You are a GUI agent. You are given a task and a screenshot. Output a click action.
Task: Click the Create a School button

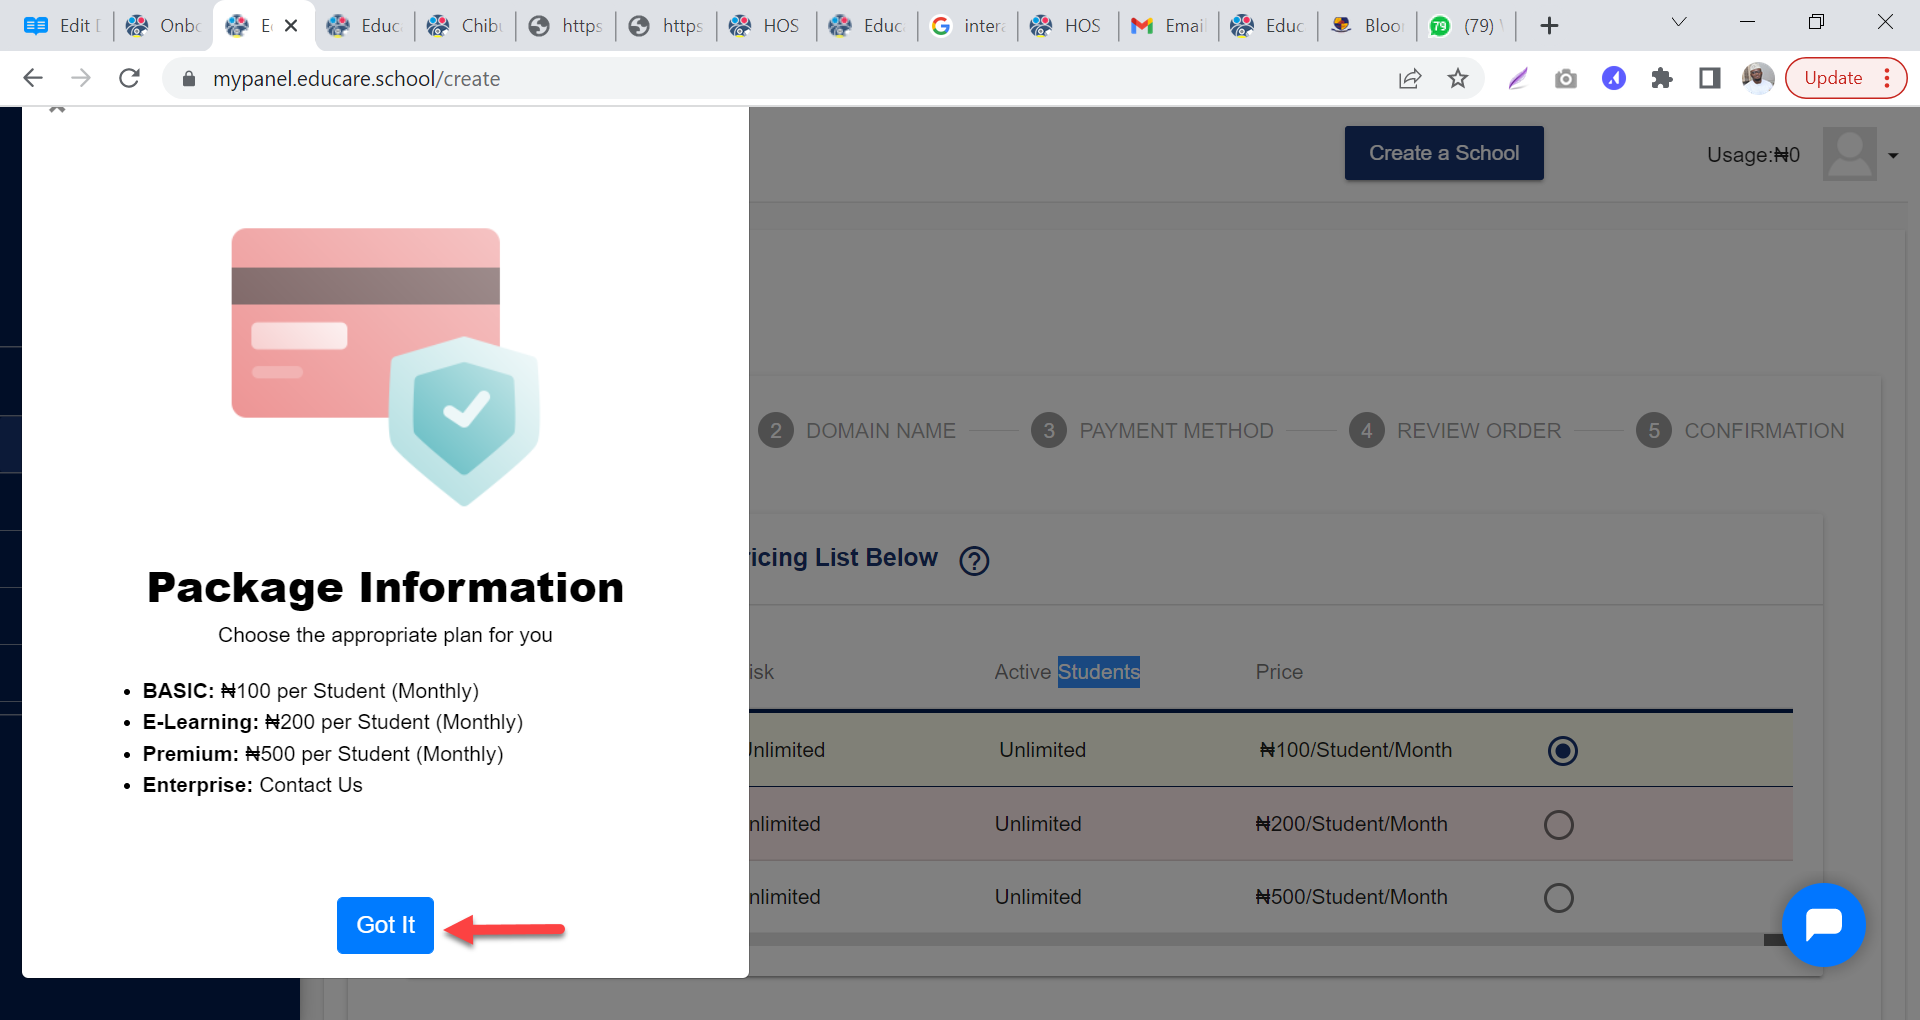(1444, 153)
